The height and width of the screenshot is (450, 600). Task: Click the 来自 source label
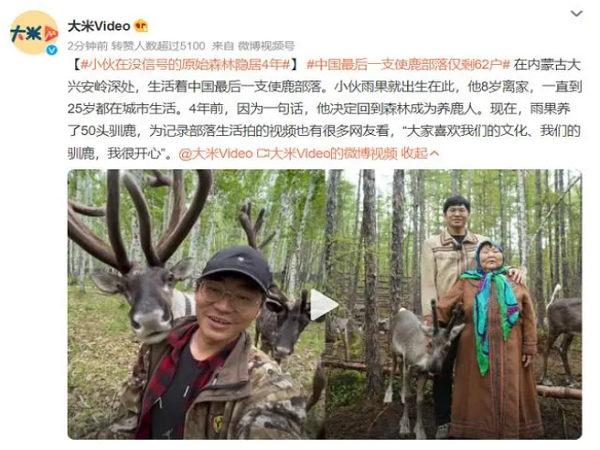coord(223,46)
